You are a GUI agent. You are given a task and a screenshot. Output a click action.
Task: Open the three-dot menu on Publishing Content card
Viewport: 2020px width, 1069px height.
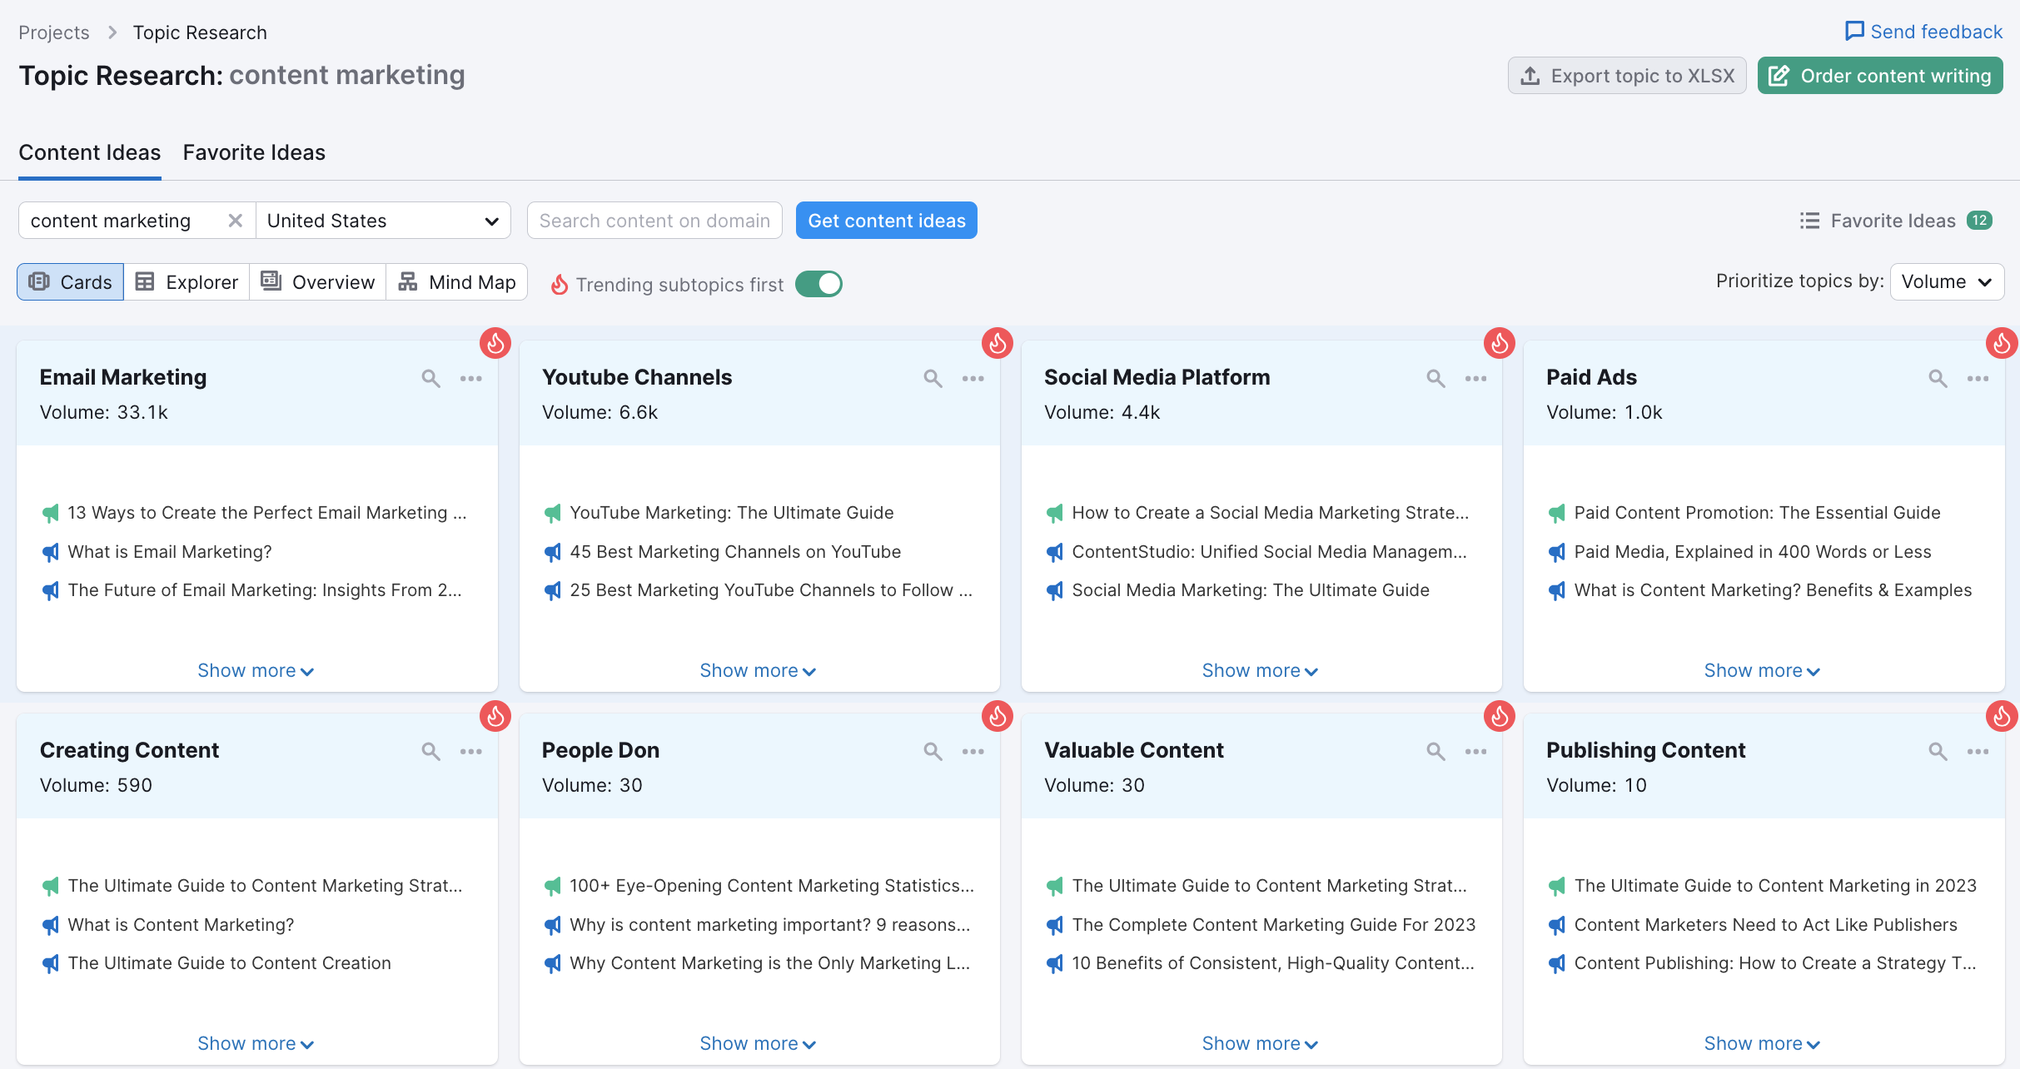[x=1978, y=751]
